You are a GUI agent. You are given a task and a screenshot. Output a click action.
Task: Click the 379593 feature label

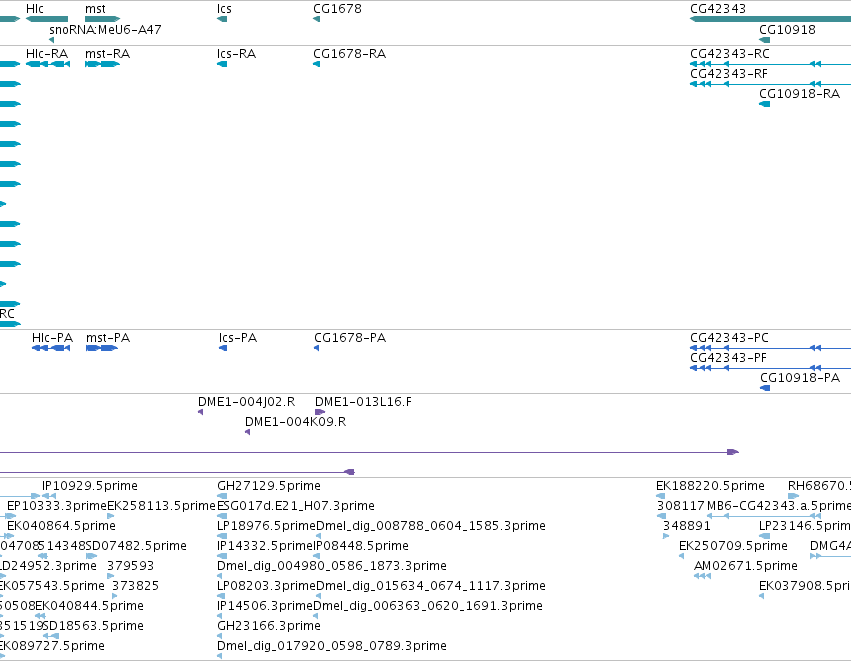pos(130,566)
